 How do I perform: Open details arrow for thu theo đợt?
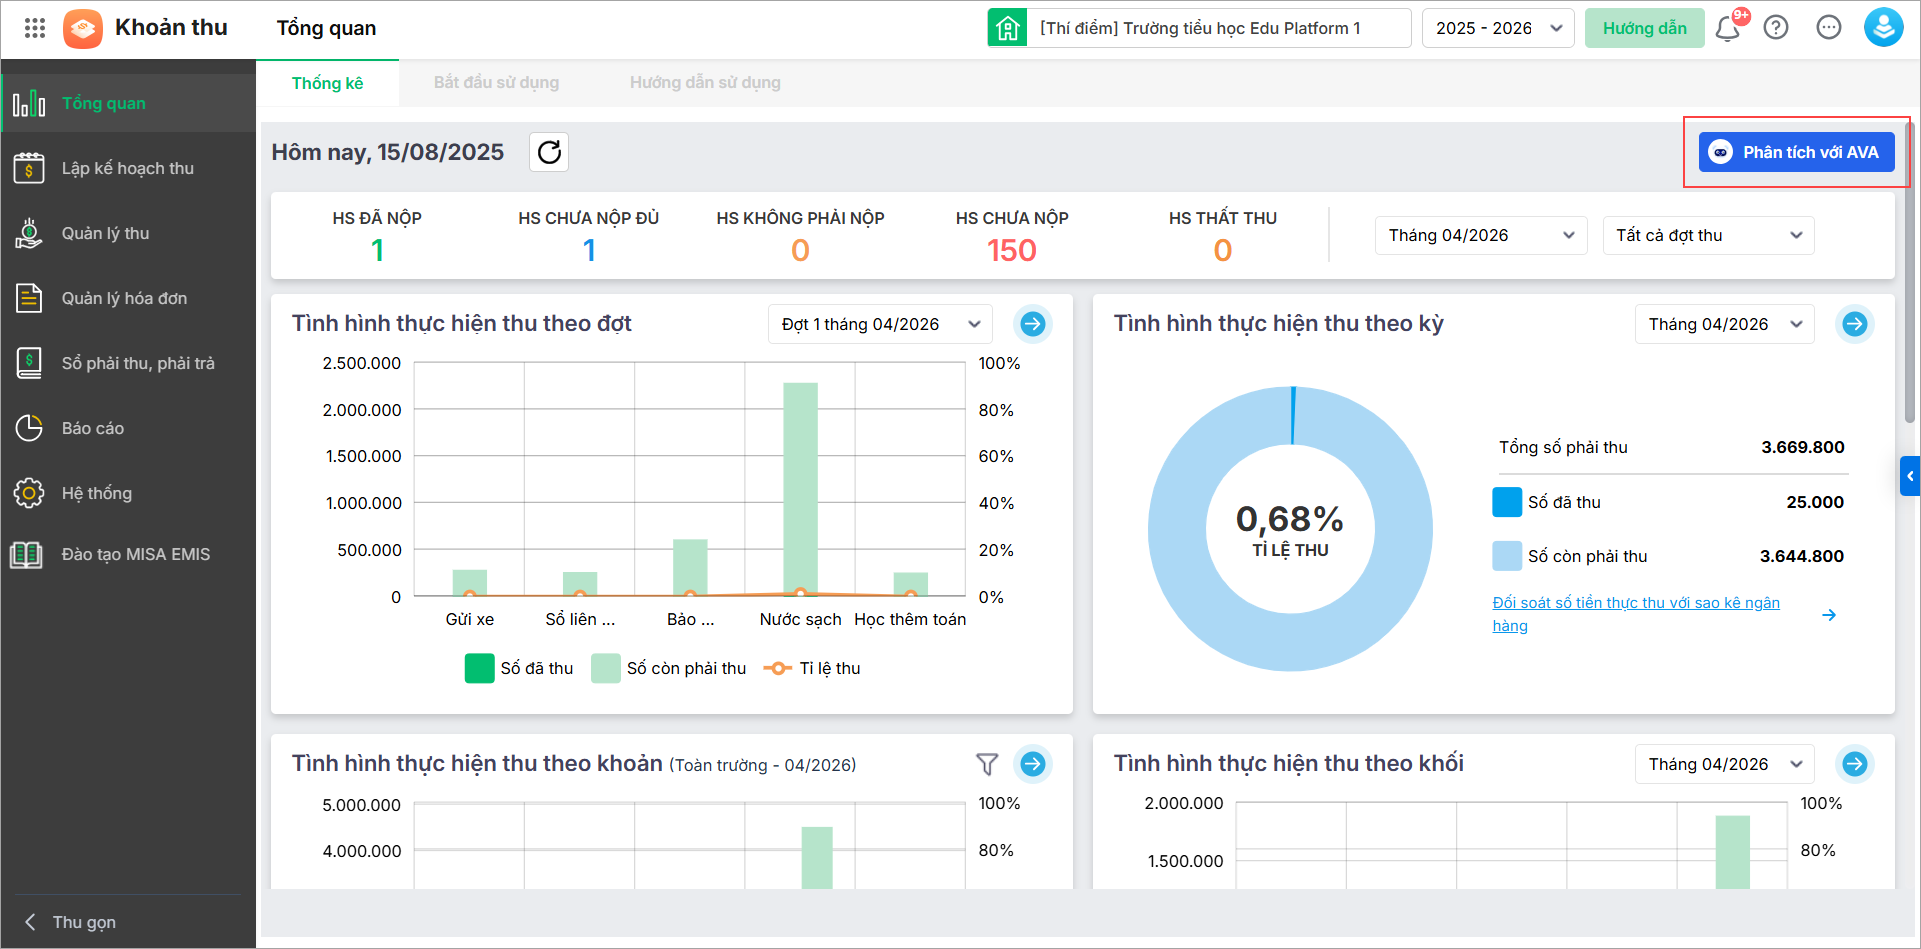(1033, 324)
